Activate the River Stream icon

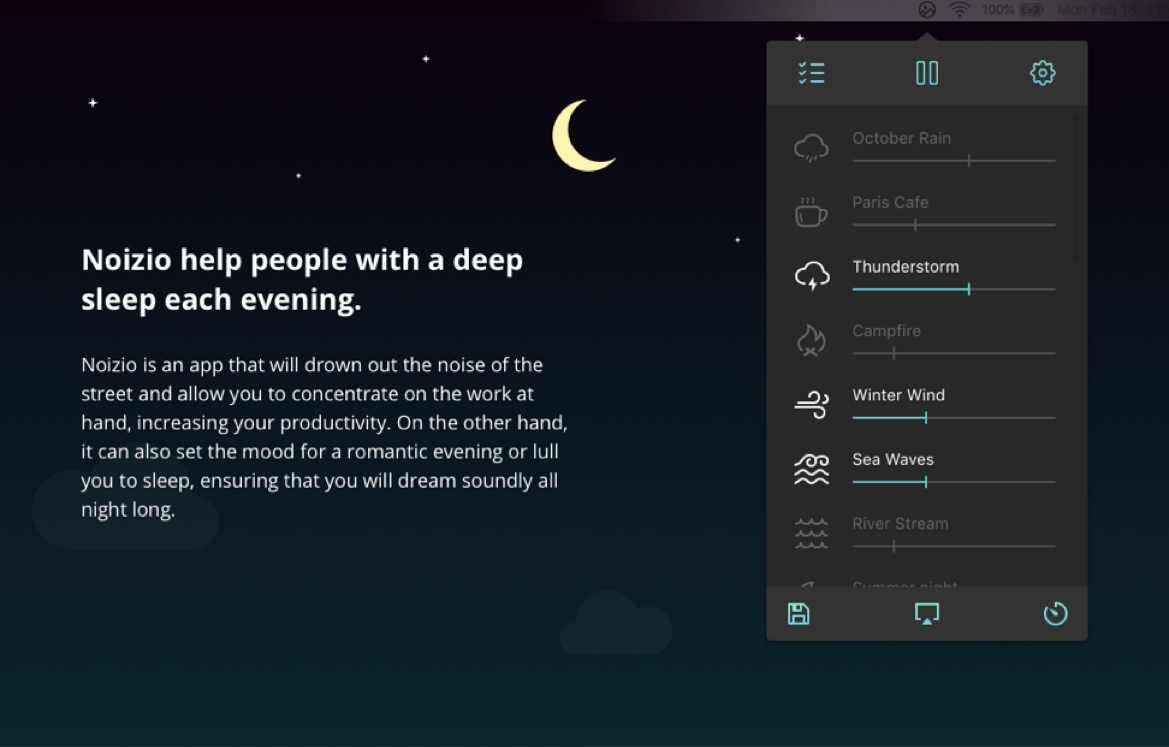(811, 534)
